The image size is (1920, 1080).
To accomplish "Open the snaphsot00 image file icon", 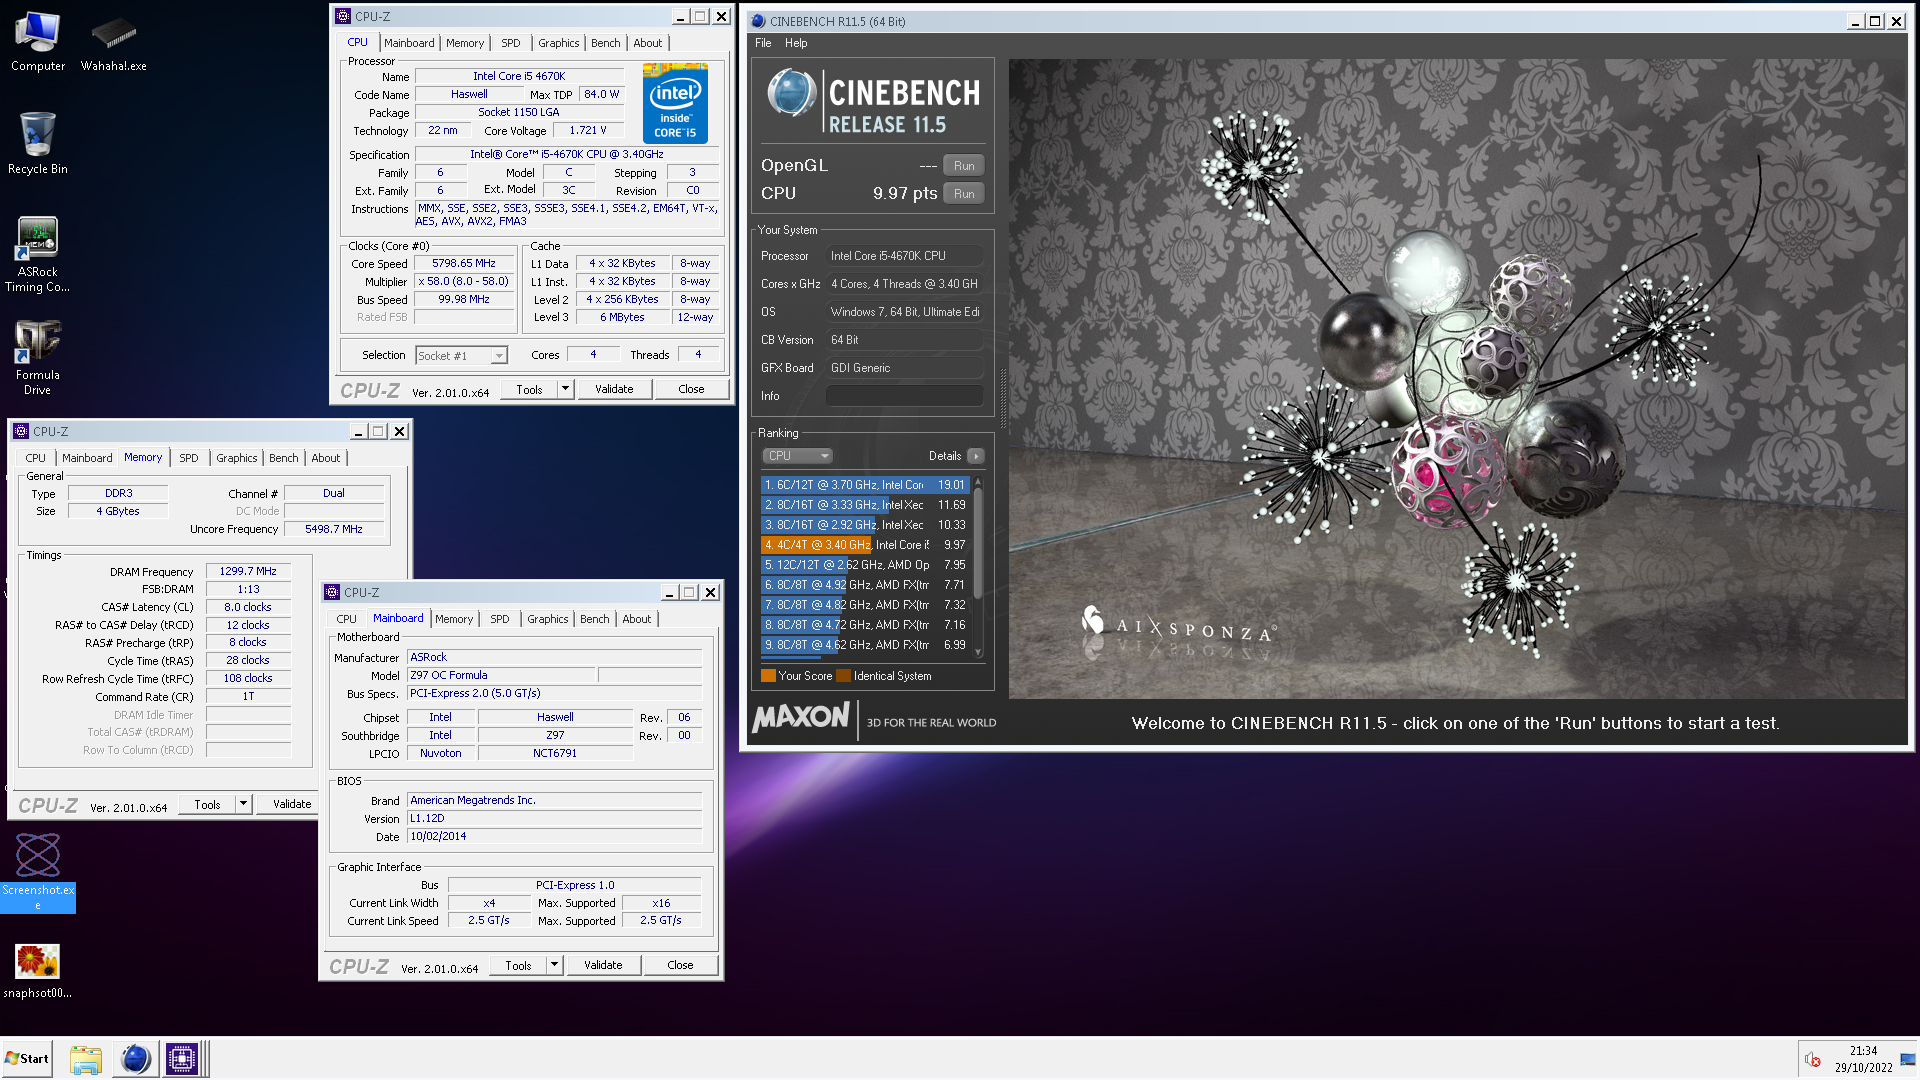I will coord(38,970).
